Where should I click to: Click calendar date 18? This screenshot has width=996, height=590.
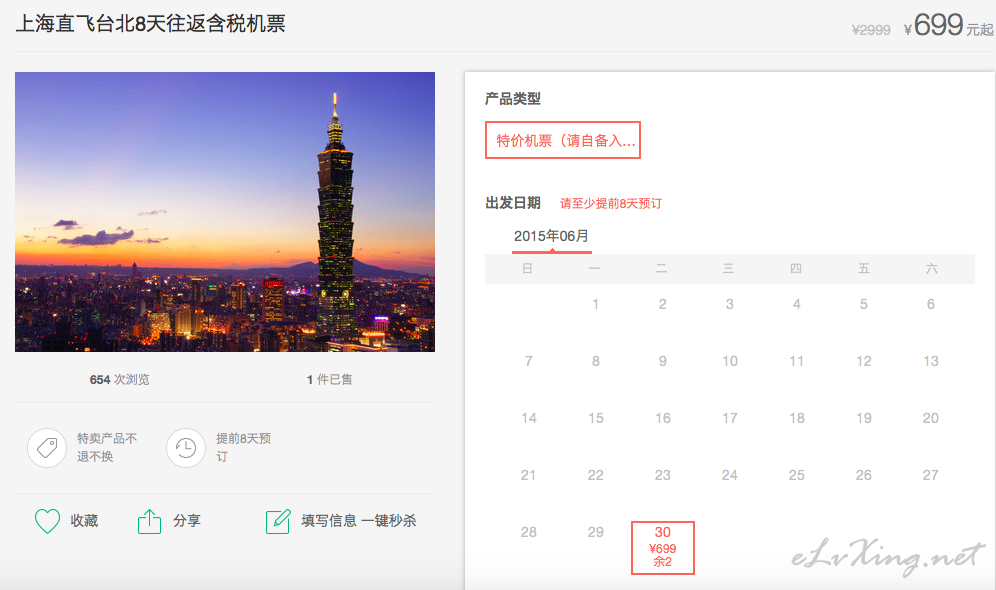tap(797, 419)
